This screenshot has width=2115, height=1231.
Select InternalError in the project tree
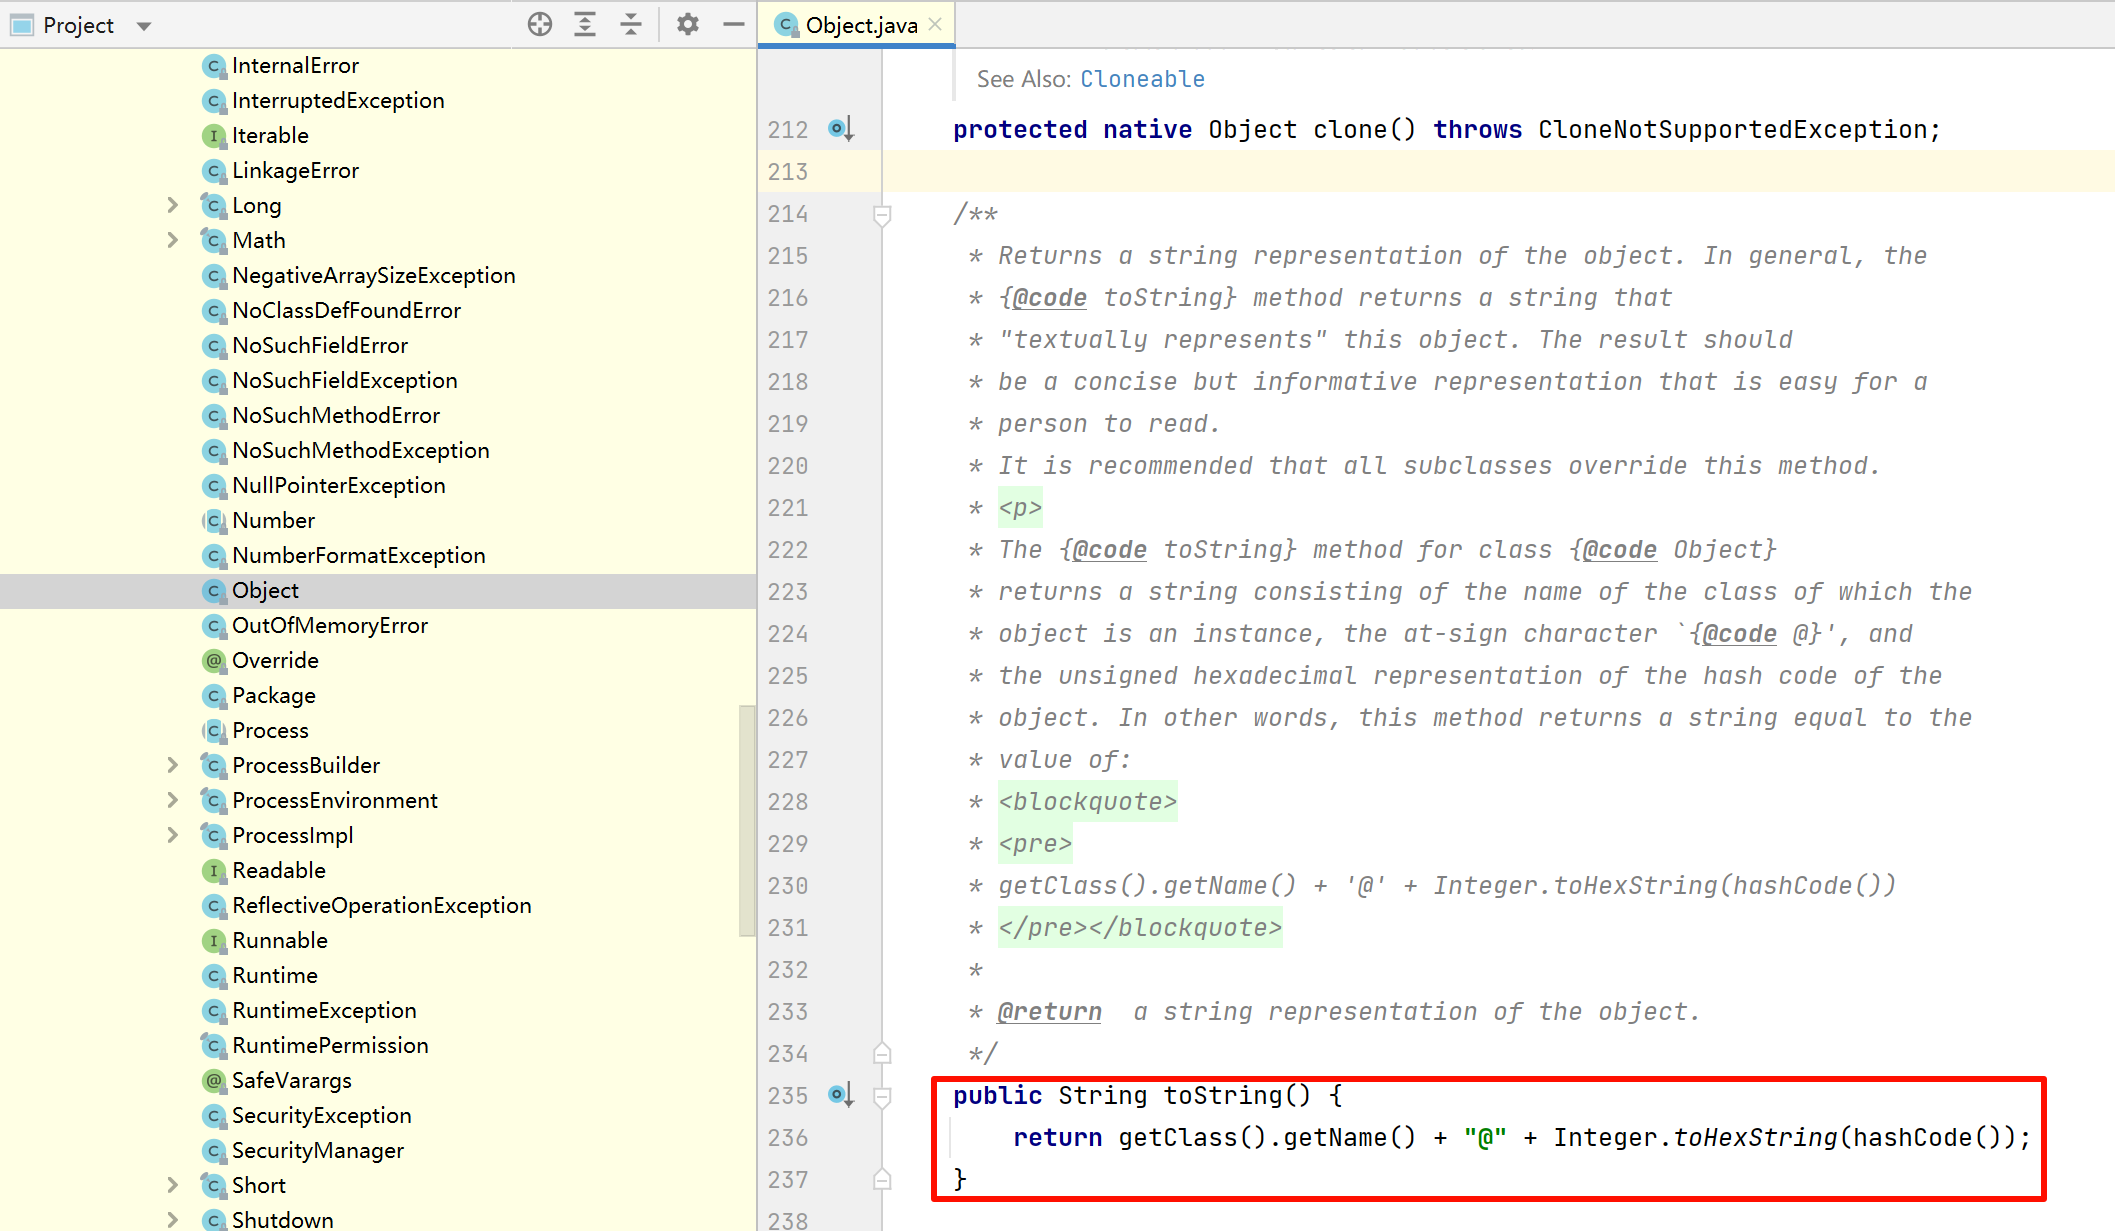(x=295, y=66)
